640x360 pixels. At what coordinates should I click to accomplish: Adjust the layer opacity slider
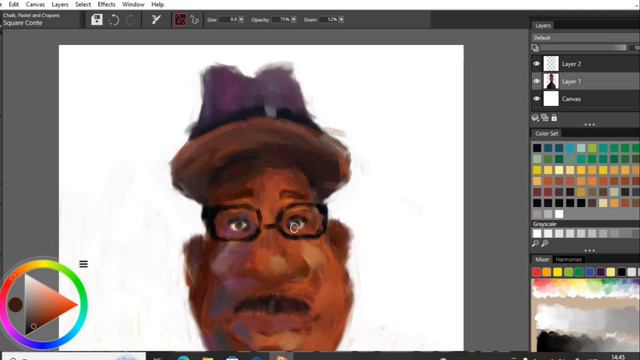[x=583, y=48]
